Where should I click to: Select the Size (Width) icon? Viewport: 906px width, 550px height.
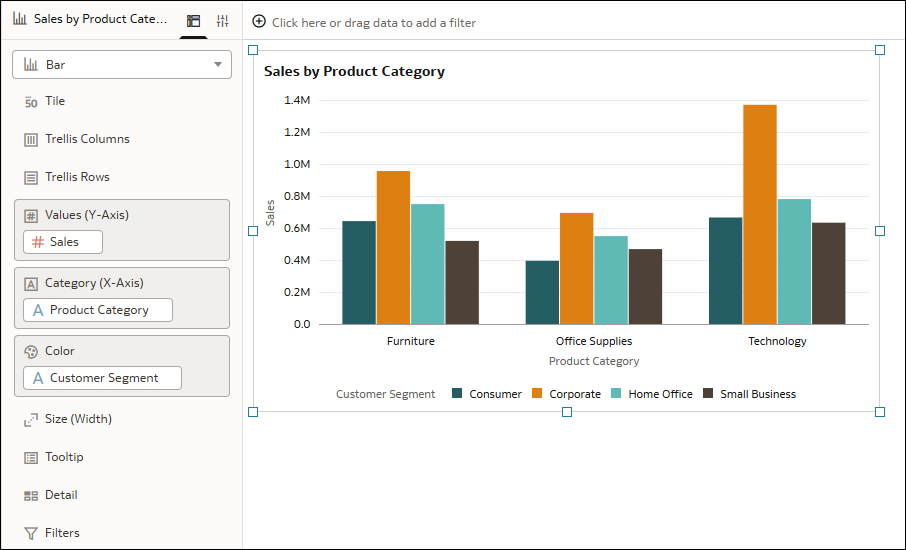31,420
